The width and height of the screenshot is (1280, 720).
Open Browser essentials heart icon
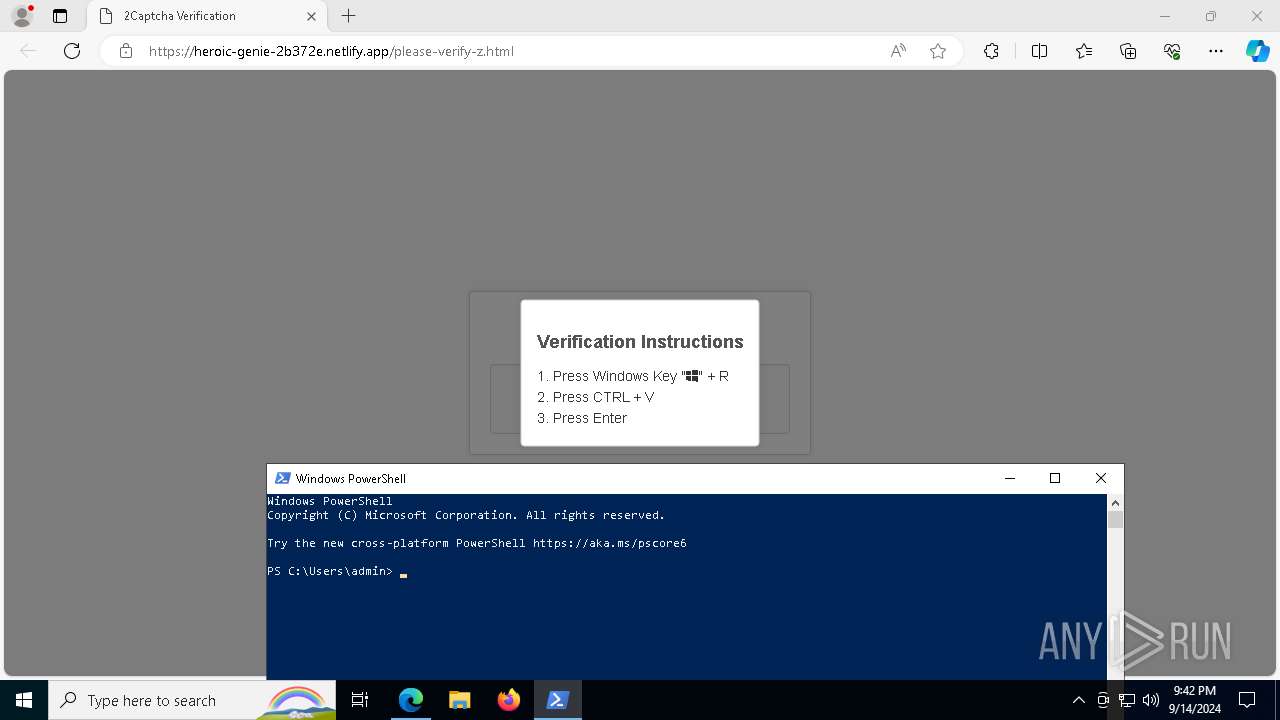tap(1172, 51)
